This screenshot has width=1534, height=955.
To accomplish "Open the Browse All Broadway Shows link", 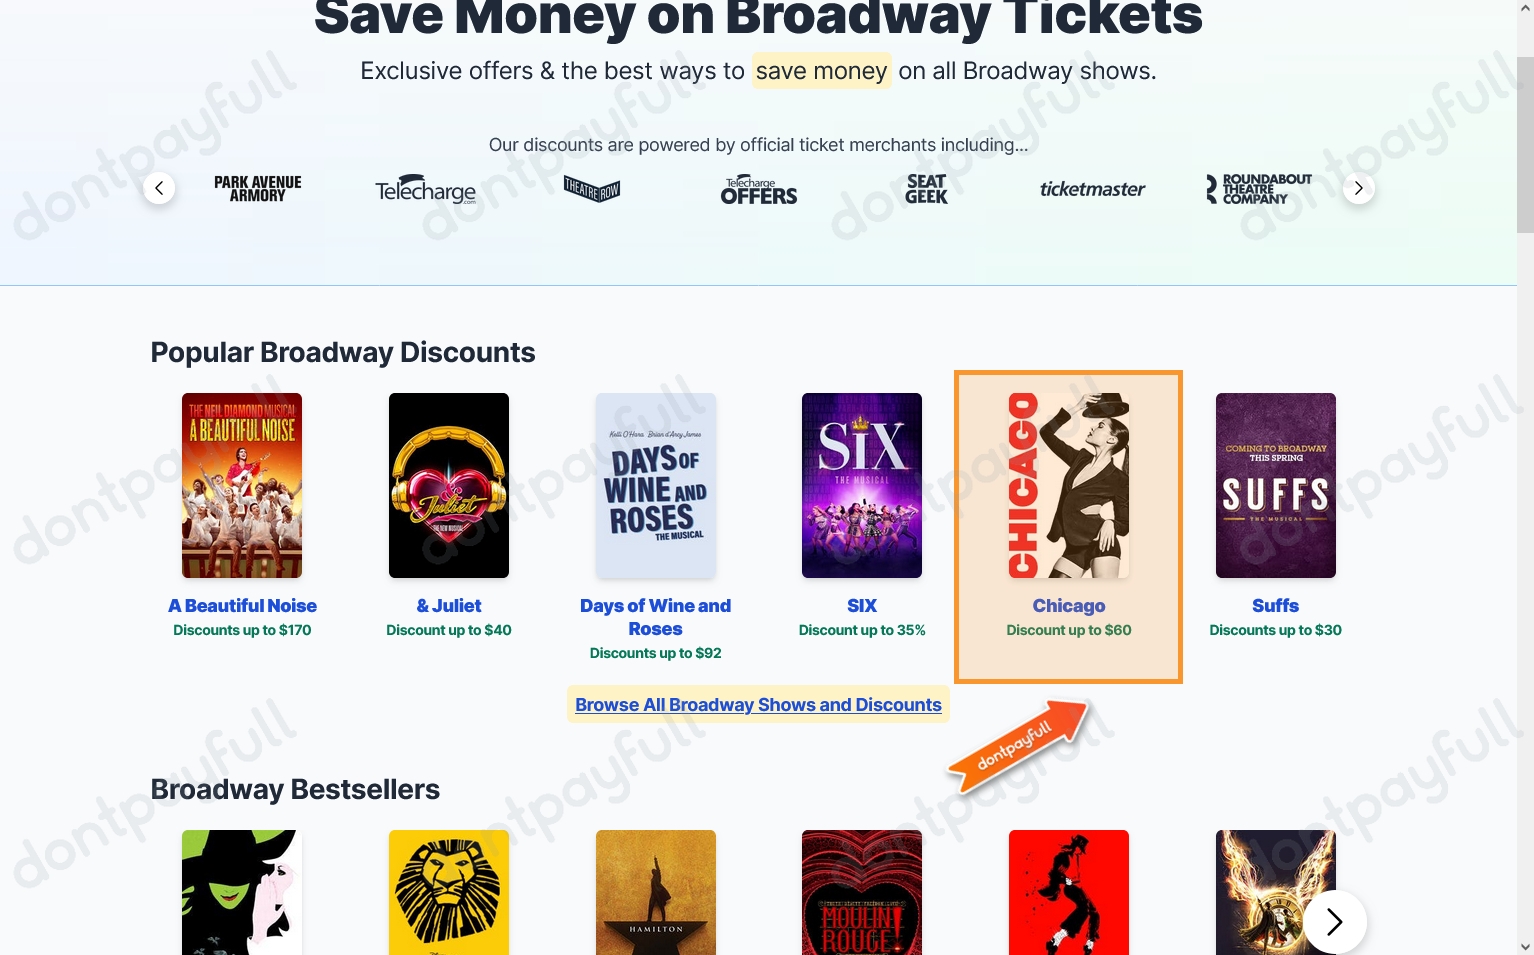I will coord(758,705).
